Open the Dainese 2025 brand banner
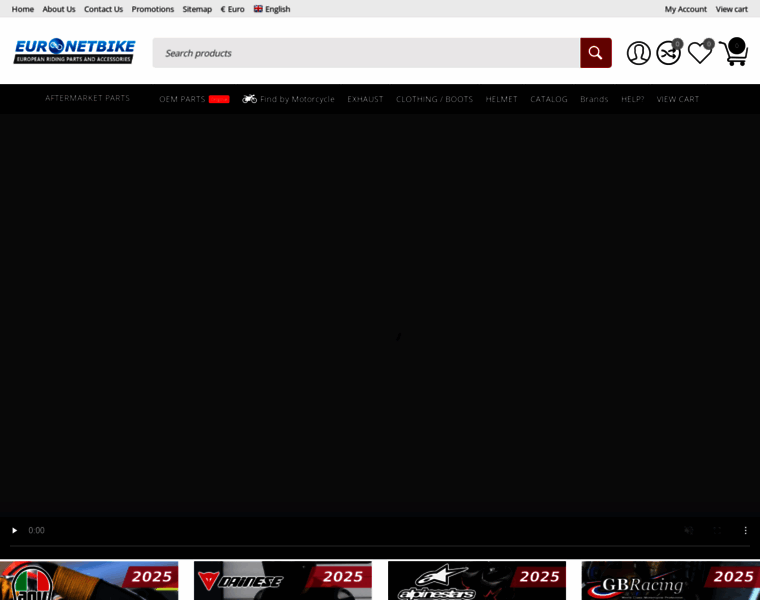This screenshot has width=760, height=600. pos(283,581)
